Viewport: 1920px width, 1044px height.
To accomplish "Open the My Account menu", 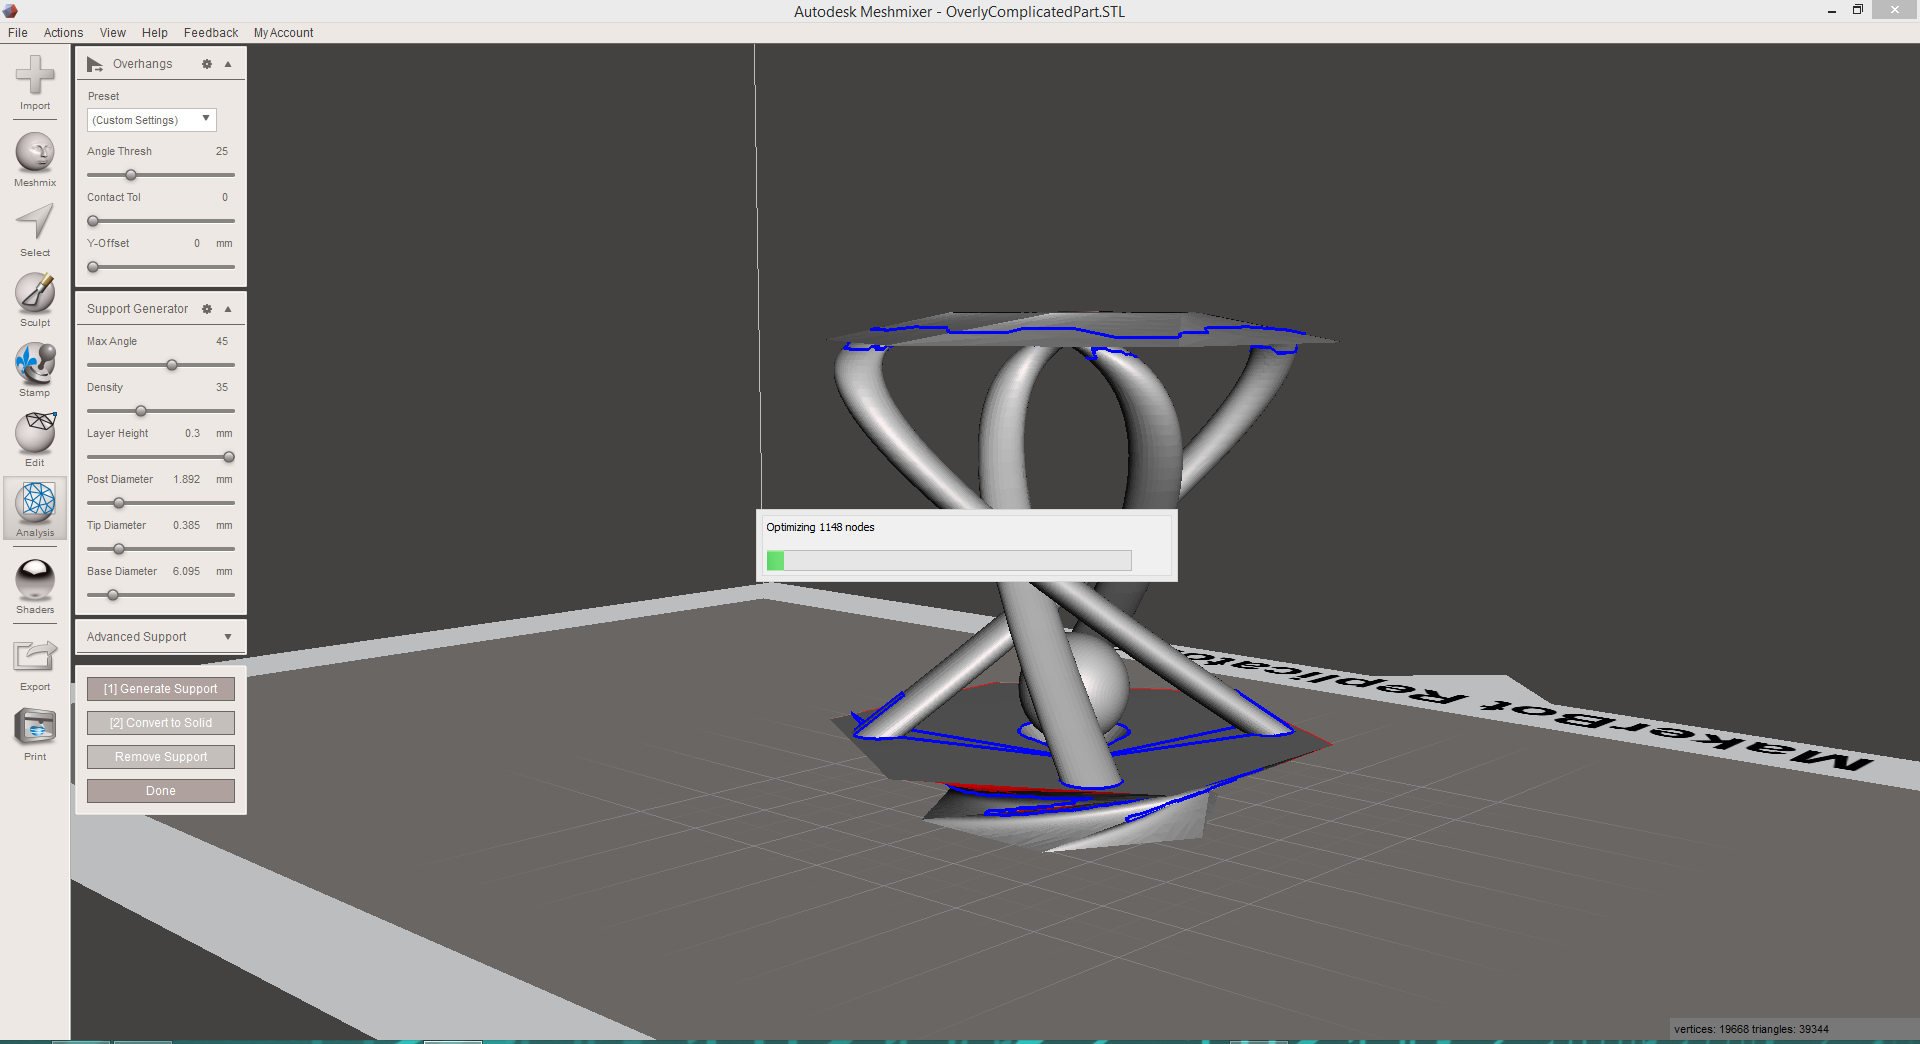I will pos(283,33).
